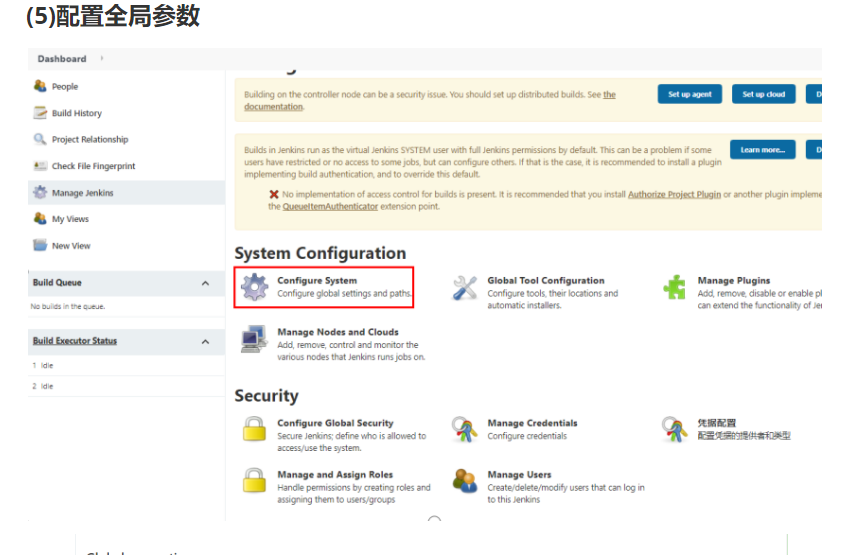The width and height of the screenshot is (868, 555).
Task: Click the Manage Users people icon
Action: tap(464, 481)
